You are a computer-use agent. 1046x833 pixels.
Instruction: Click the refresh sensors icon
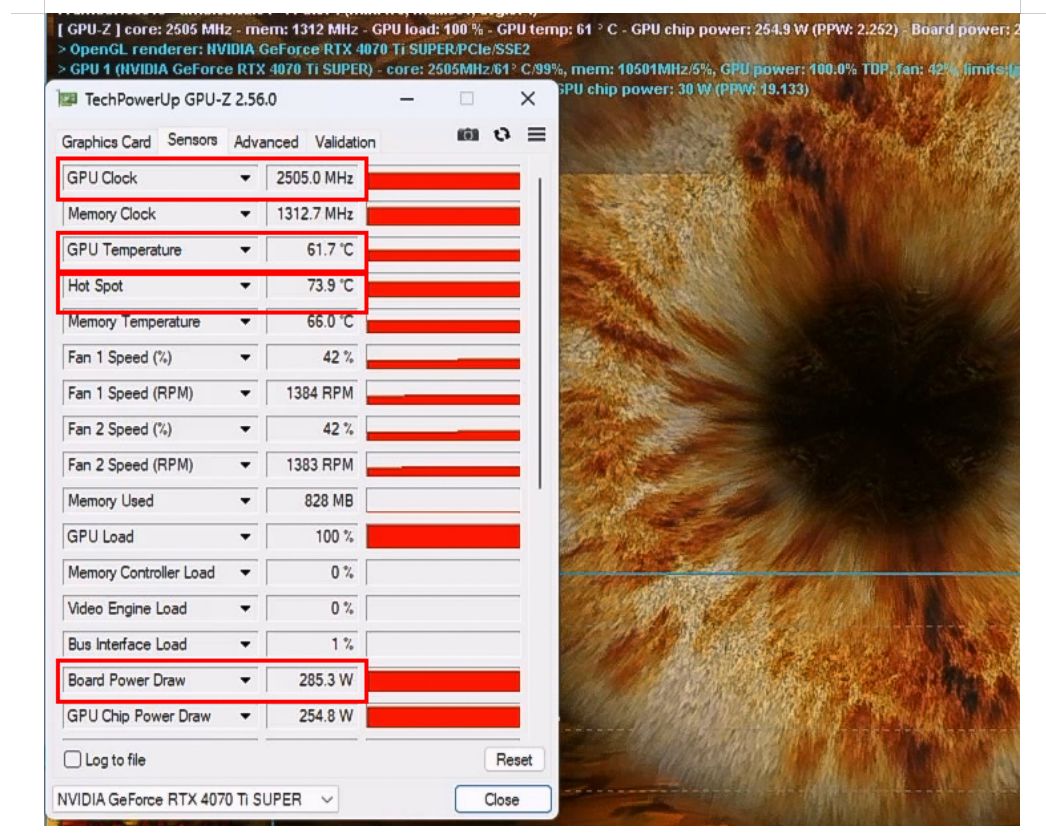pos(502,135)
